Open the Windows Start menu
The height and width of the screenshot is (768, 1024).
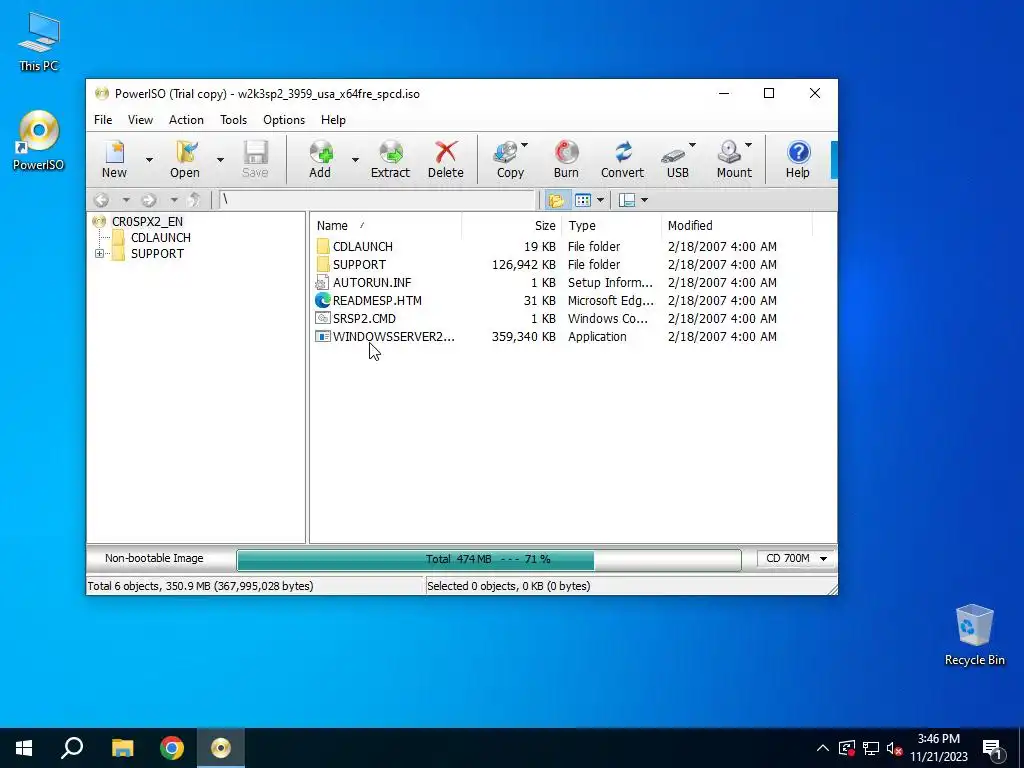click(x=24, y=748)
